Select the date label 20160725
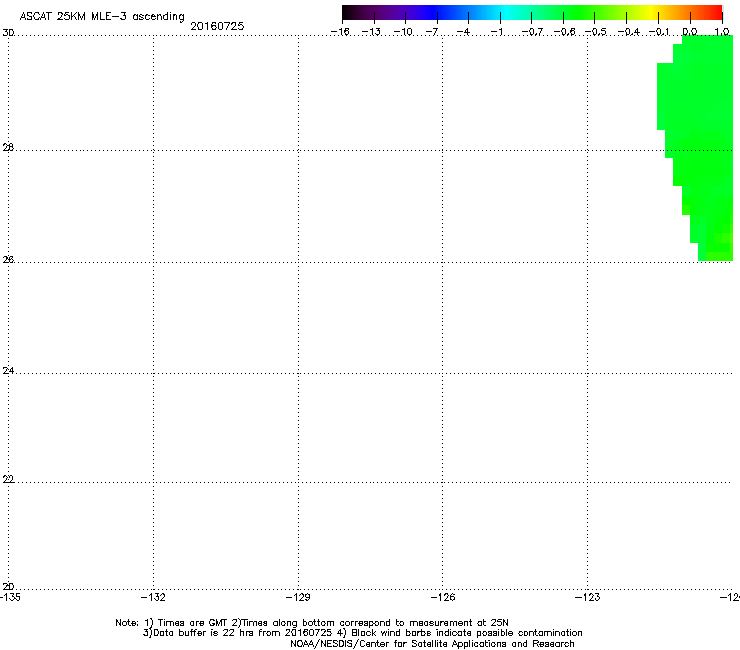 click(x=217, y=26)
